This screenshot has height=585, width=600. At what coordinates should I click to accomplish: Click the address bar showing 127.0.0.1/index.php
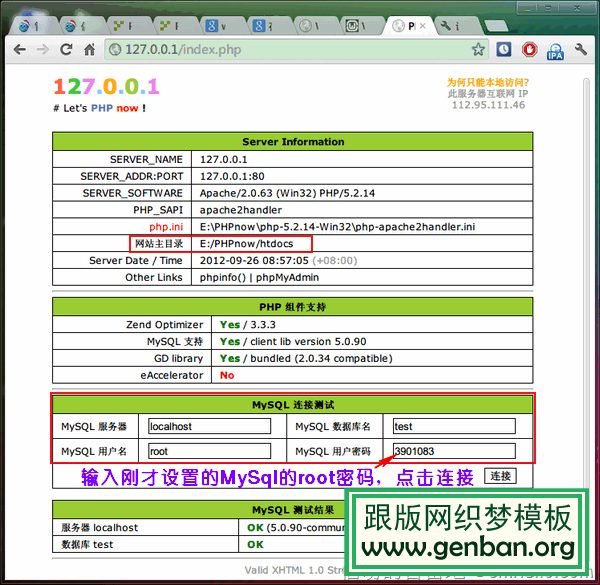pos(297,49)
